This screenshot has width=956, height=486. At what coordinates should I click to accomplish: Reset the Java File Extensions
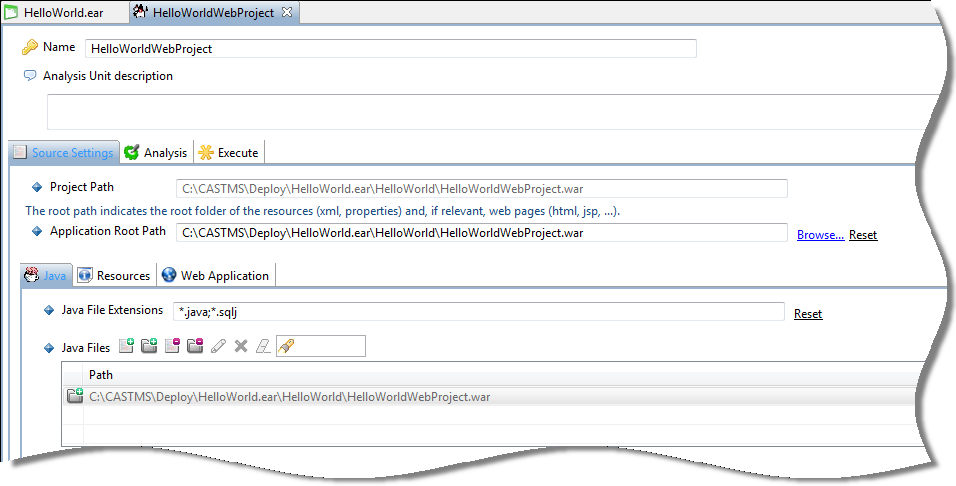coord(808,314)
